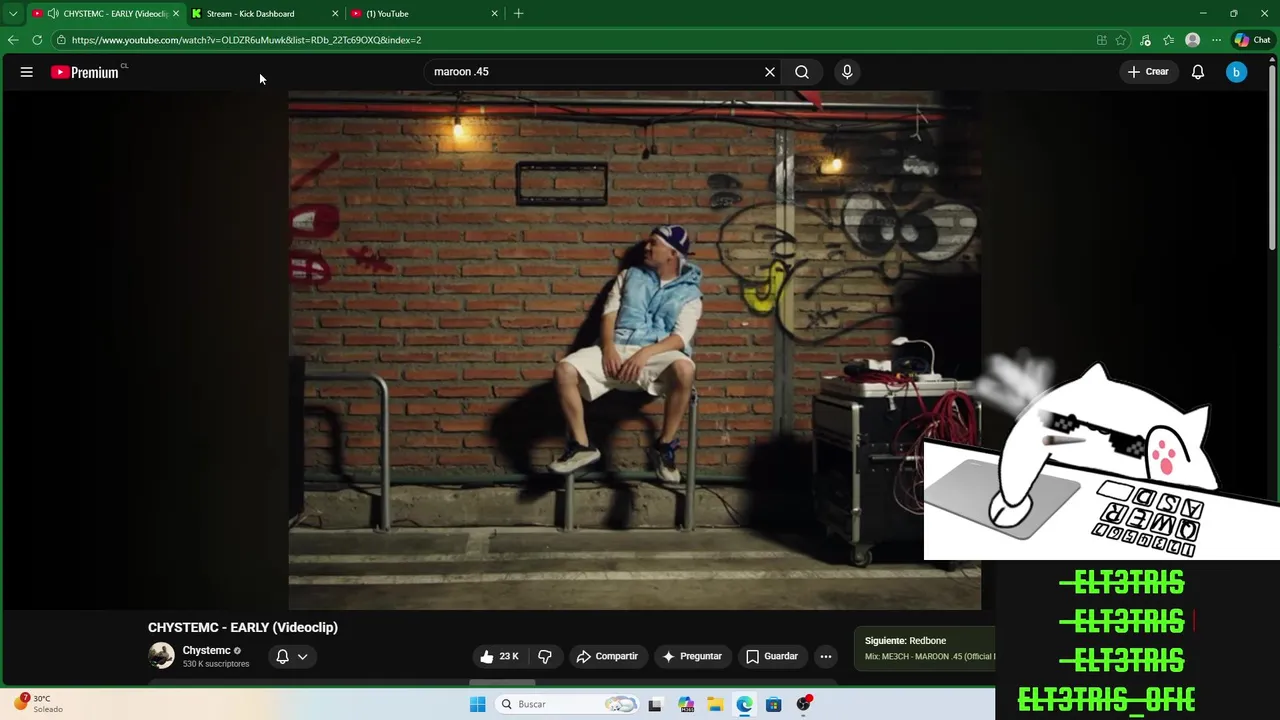
Task: View site information lock icon
Action: (x=61, y=40)
